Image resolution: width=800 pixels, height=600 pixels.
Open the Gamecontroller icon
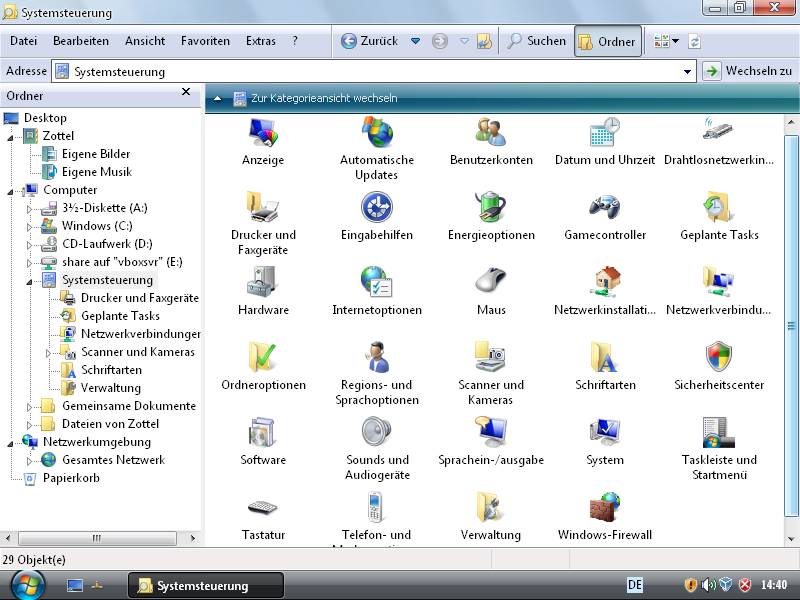point(604,207)
